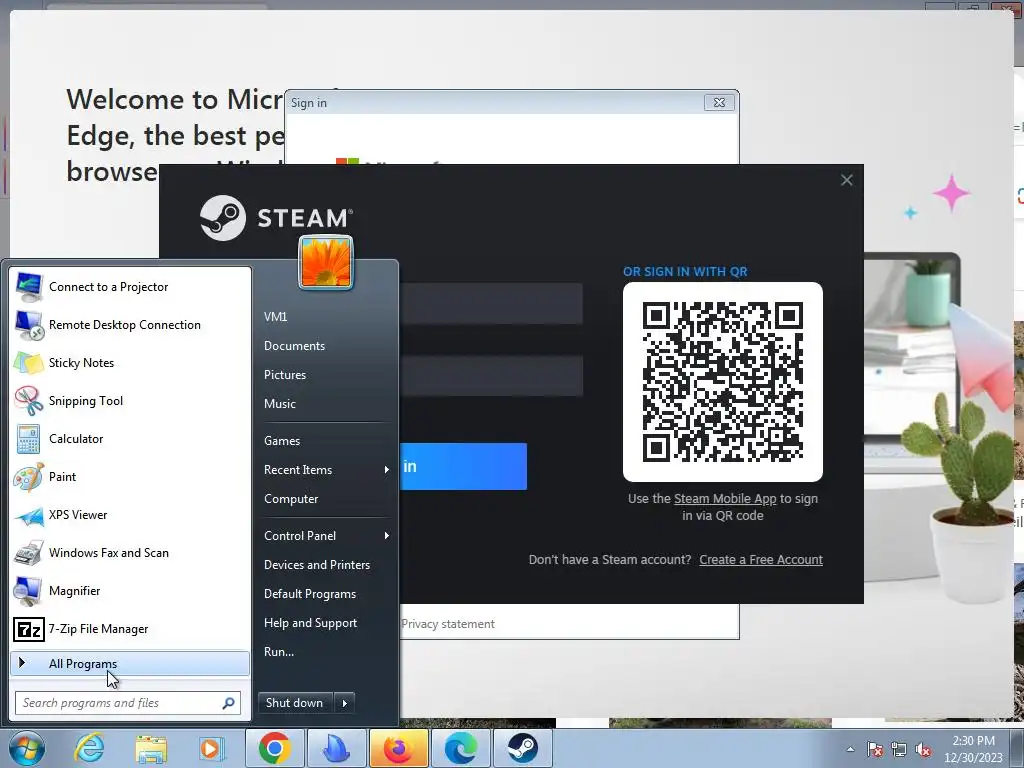Viewport: 1024px width, 768px height.
Task: Start the Magnifier icon
Action: [x=29, y=591]
